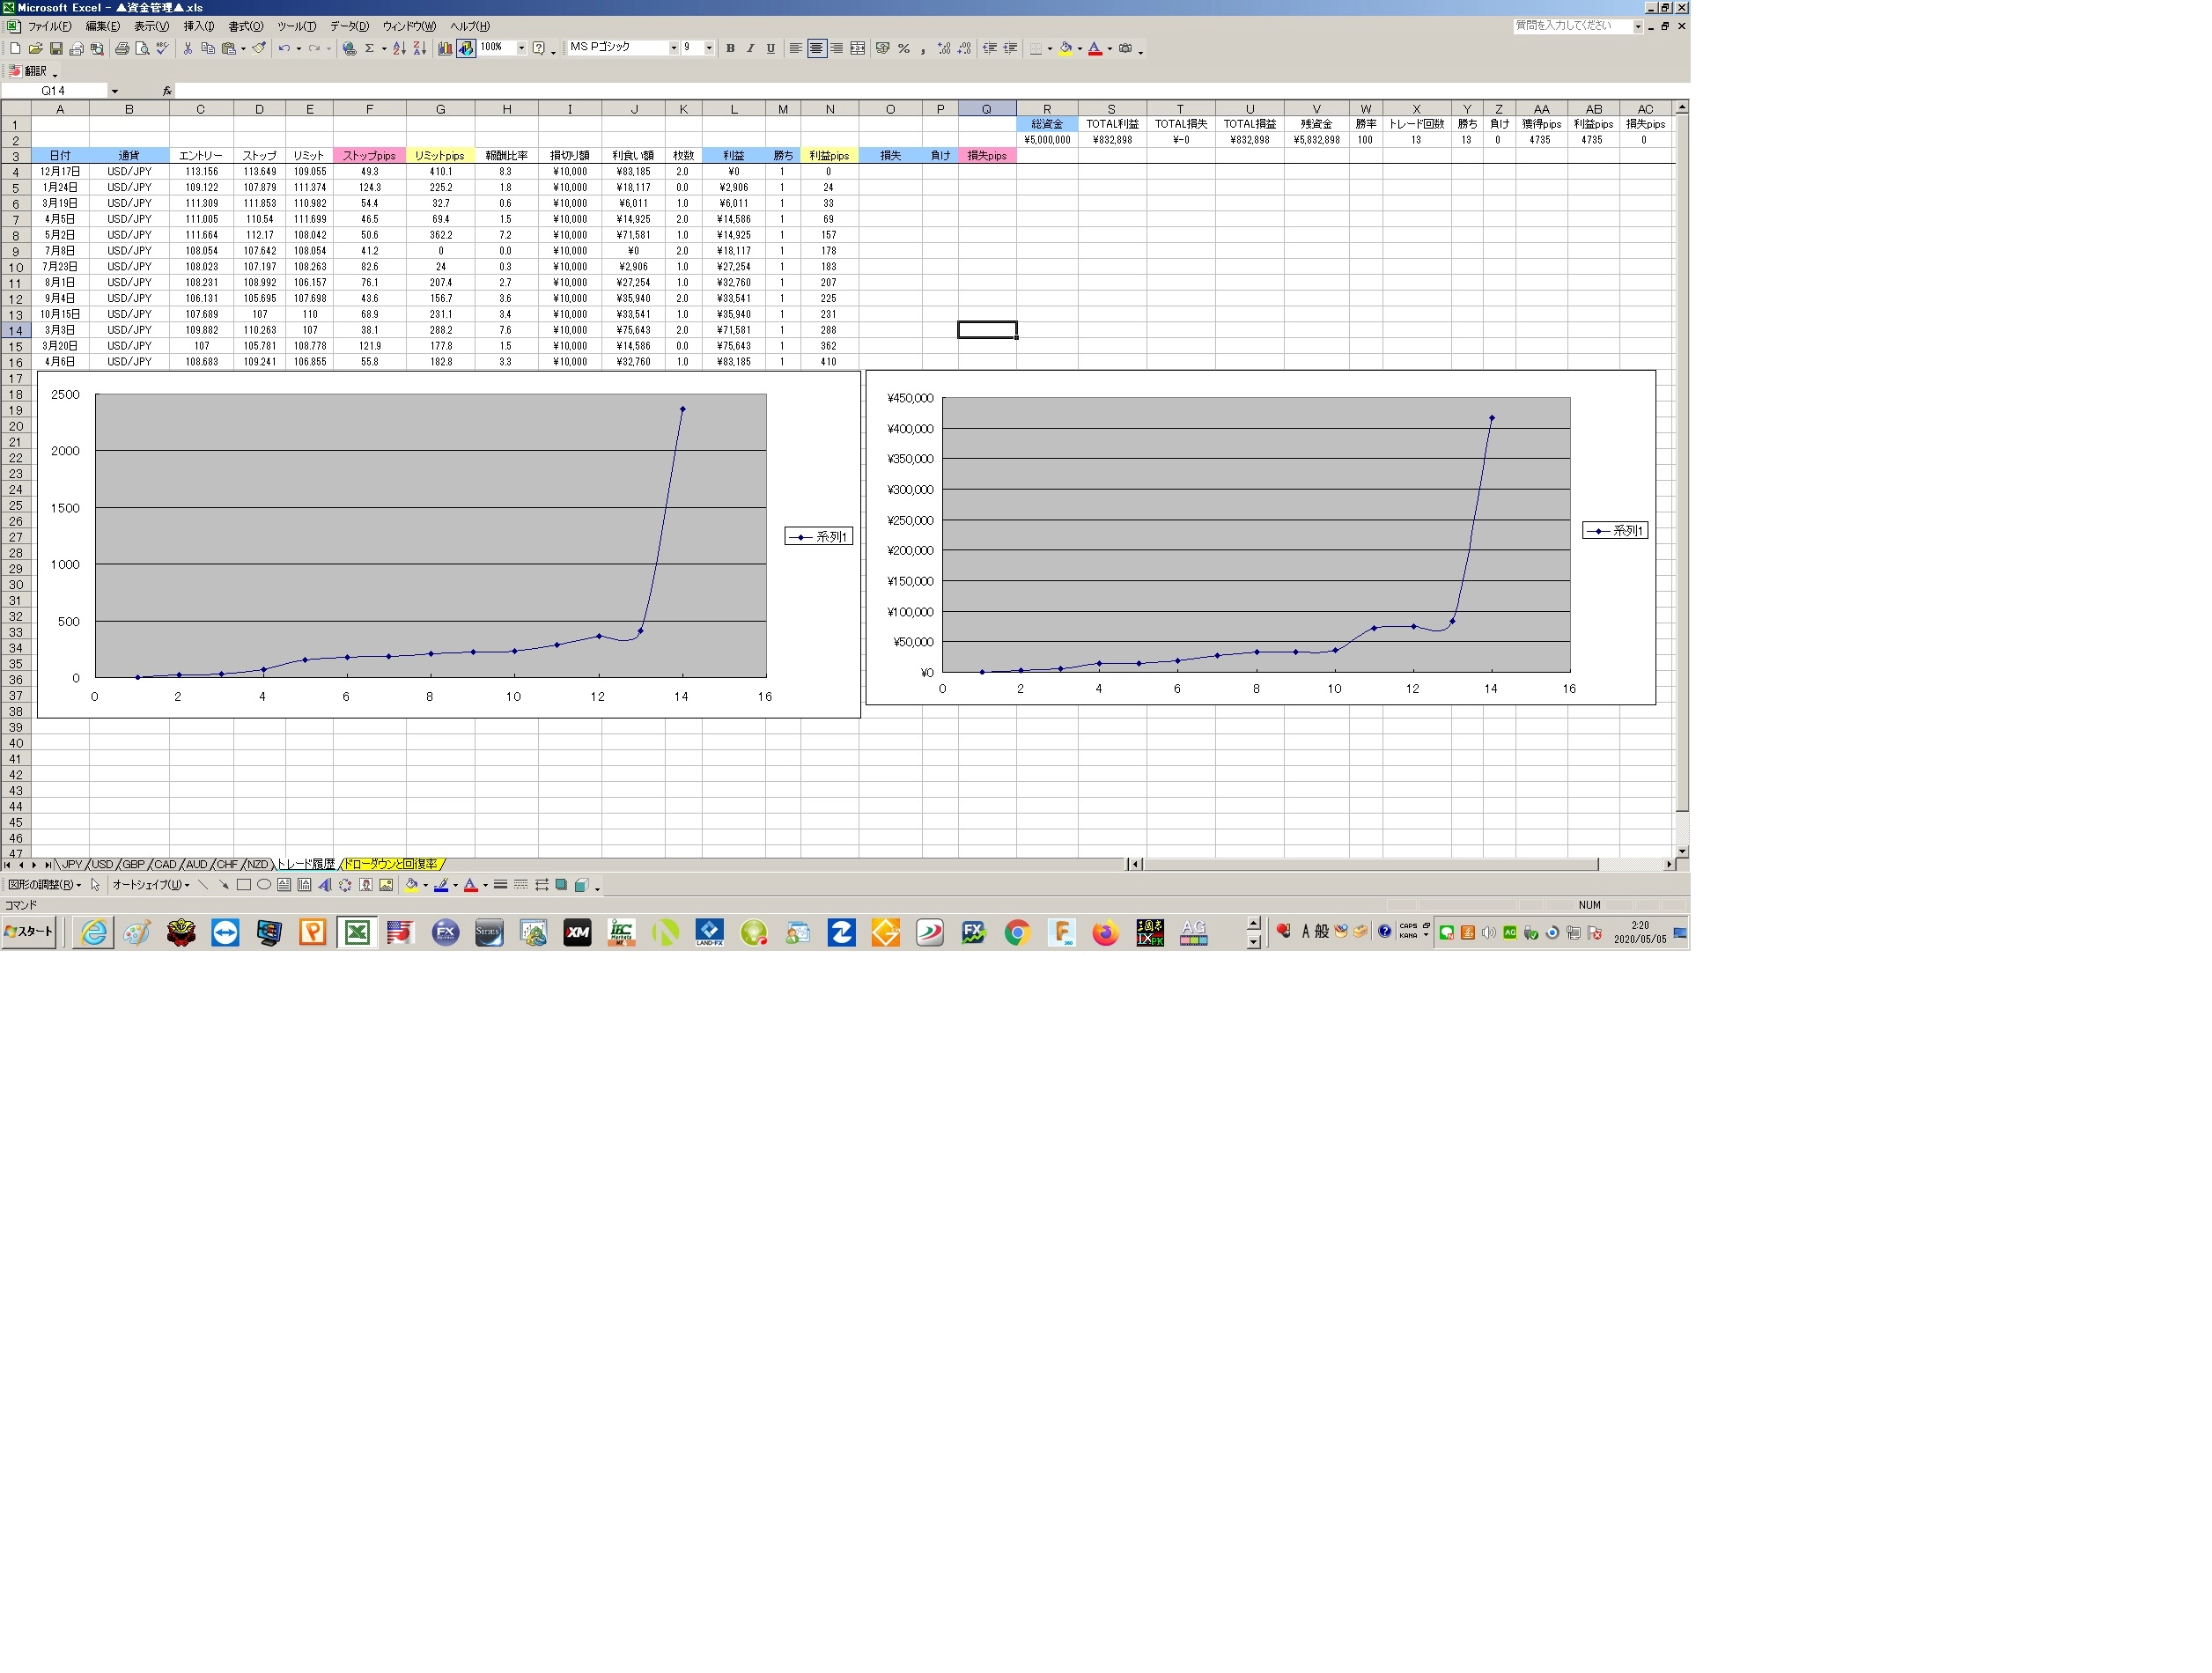Toggle center alignment button
Image resolution: width=2212 pixels, height=1673 pixels.
tap(816, 48)
